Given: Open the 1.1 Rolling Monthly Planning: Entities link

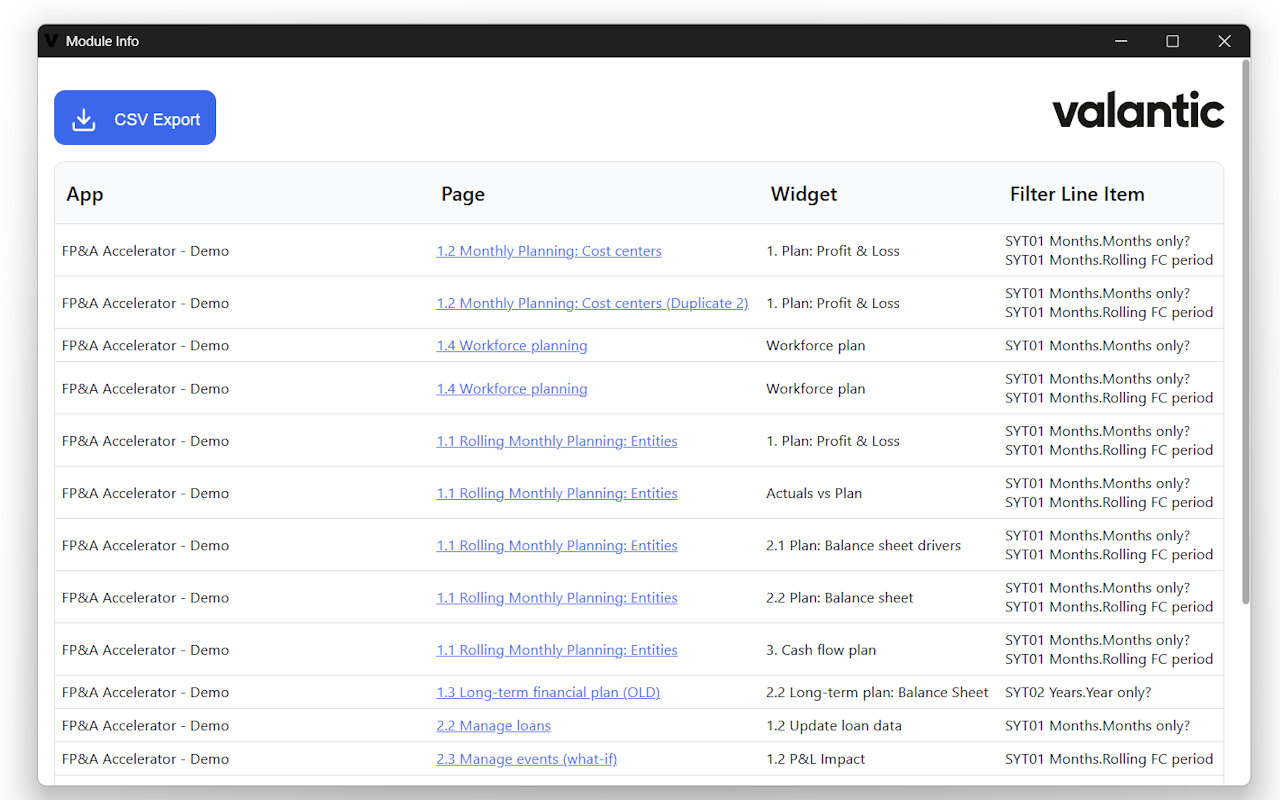Looking at the screenshot, I should (x=557, y=440).
